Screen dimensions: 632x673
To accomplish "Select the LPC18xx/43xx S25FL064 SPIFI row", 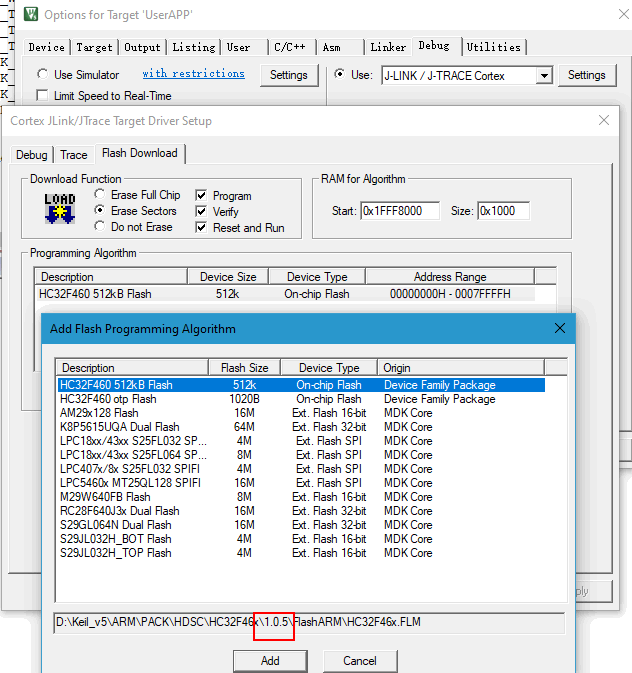I will [301, 455].
